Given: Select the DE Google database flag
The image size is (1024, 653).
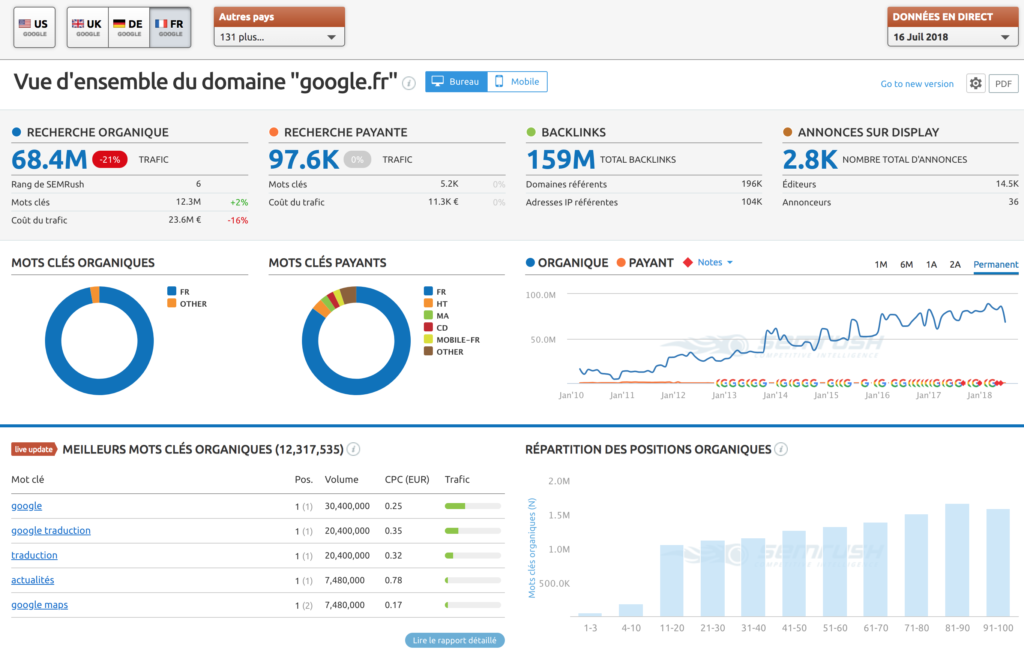Looking at the screenshot, I should tap(128, 27).
